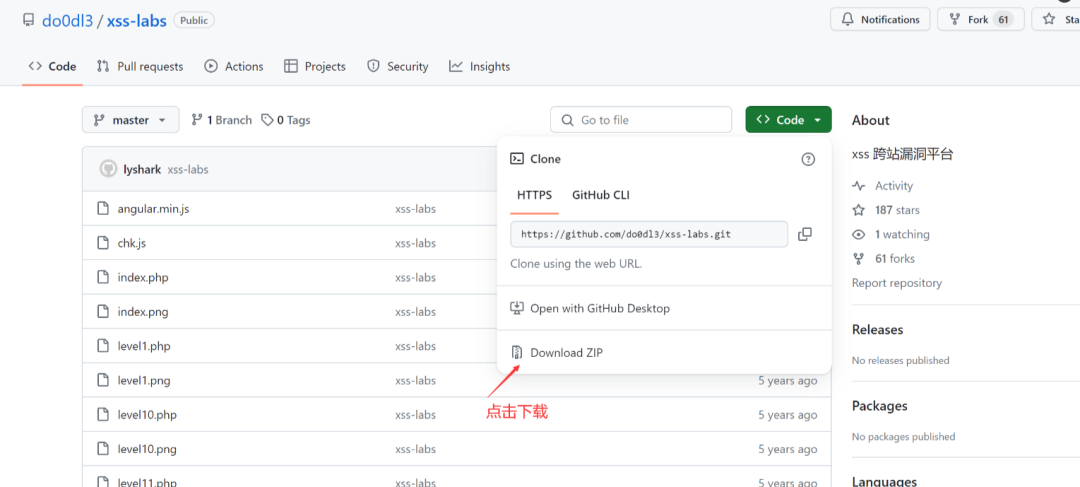Open the 1 Branch link
The image size is (1080, 487).
point(222,120)
